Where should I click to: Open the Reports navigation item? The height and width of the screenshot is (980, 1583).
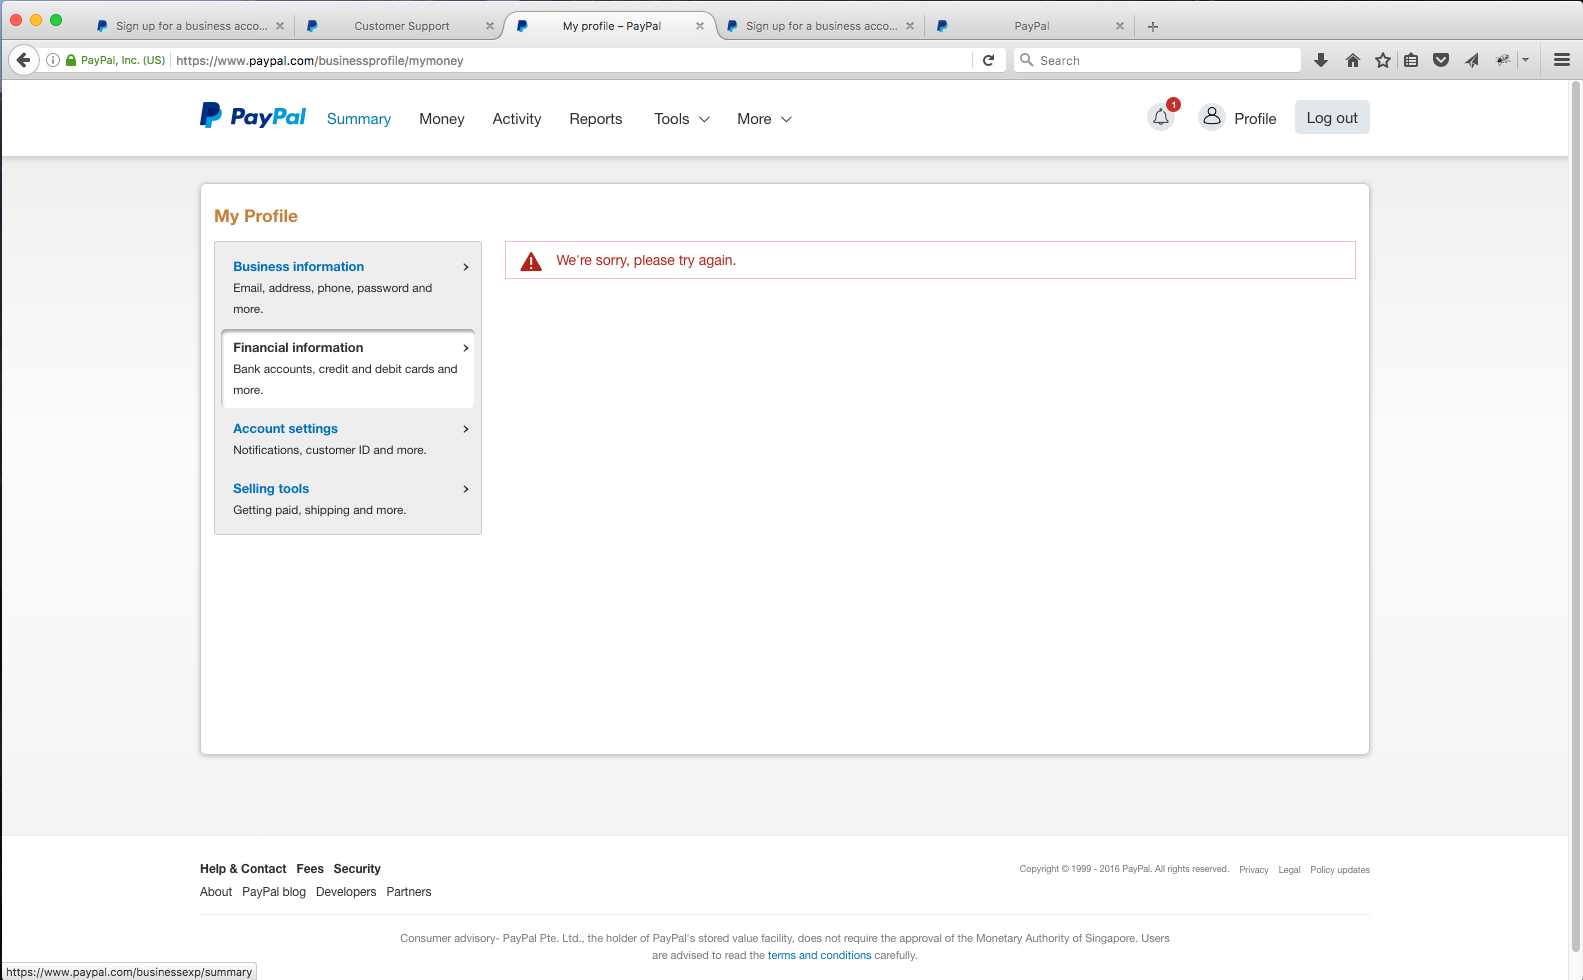click(x=596, y=119)
